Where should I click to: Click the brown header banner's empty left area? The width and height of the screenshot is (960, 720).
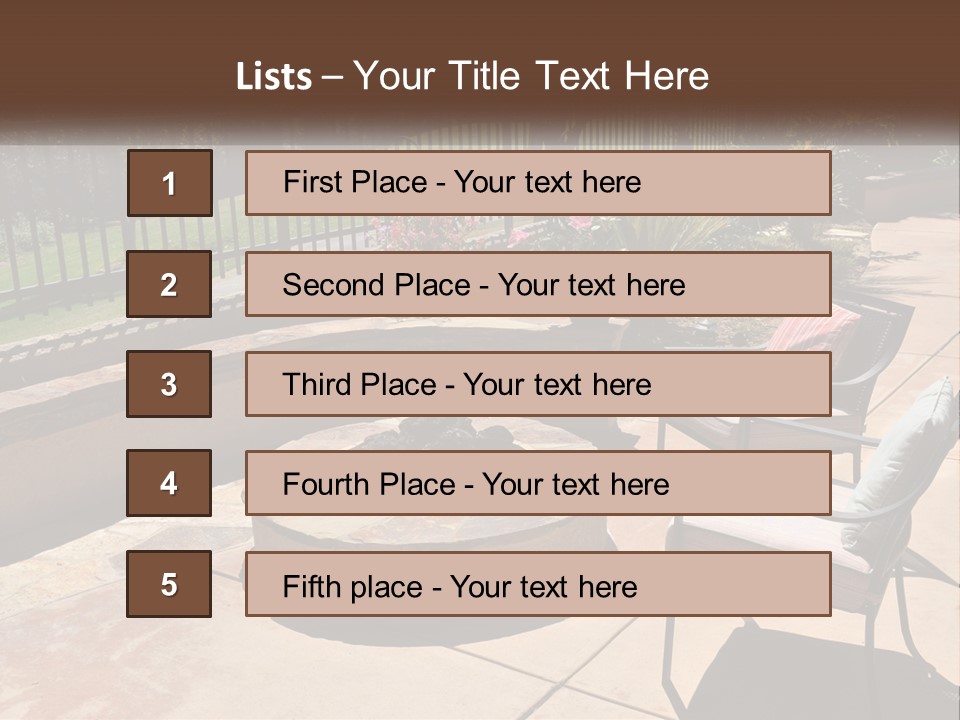(100, 60)
